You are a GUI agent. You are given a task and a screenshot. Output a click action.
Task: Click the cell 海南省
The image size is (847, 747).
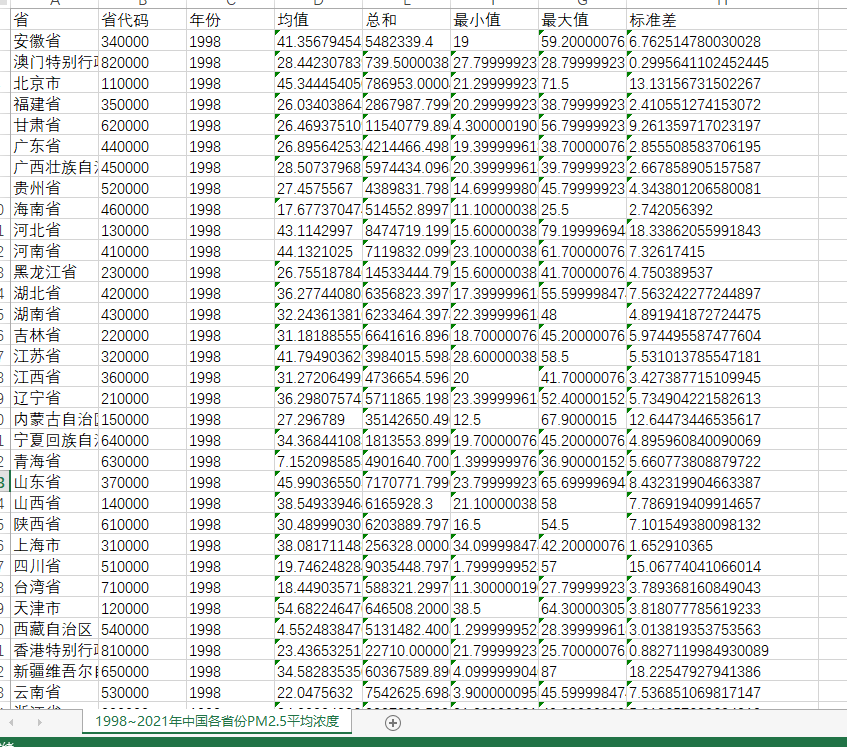pos(55,210)
